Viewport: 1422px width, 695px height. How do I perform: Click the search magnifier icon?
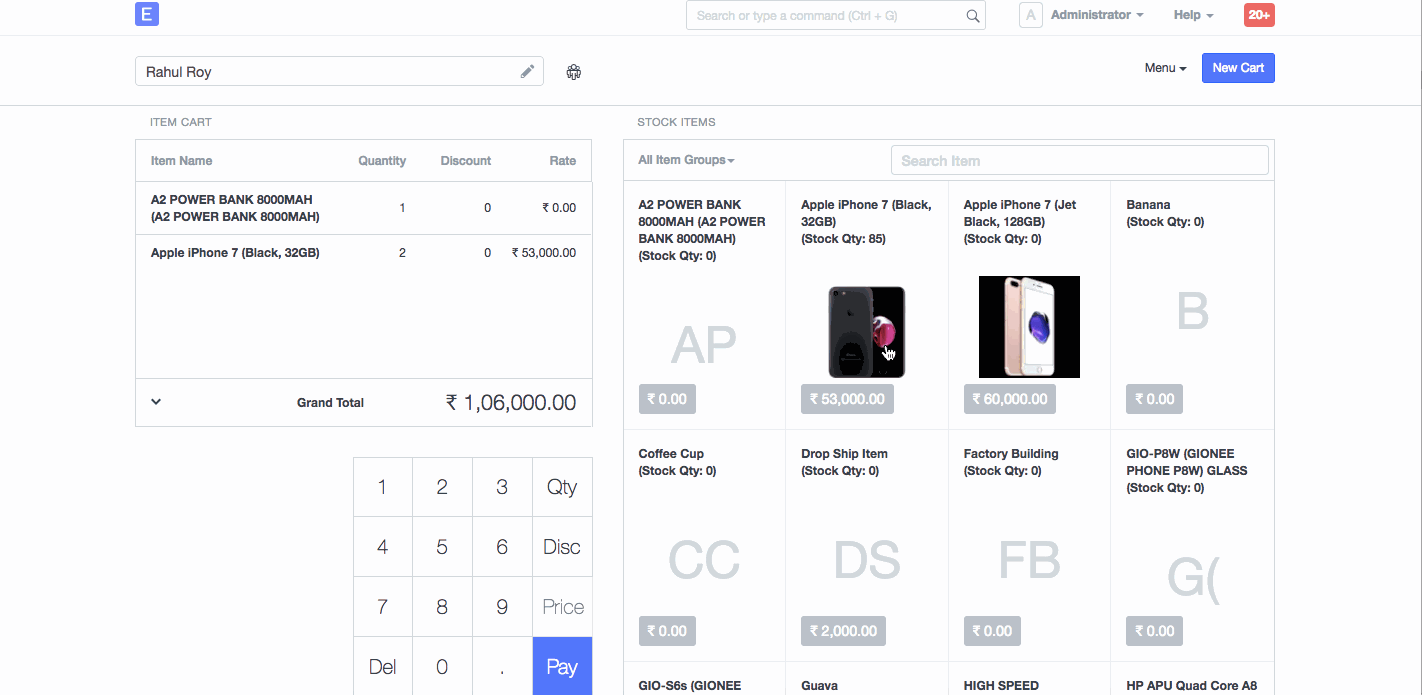click(972, 16)
